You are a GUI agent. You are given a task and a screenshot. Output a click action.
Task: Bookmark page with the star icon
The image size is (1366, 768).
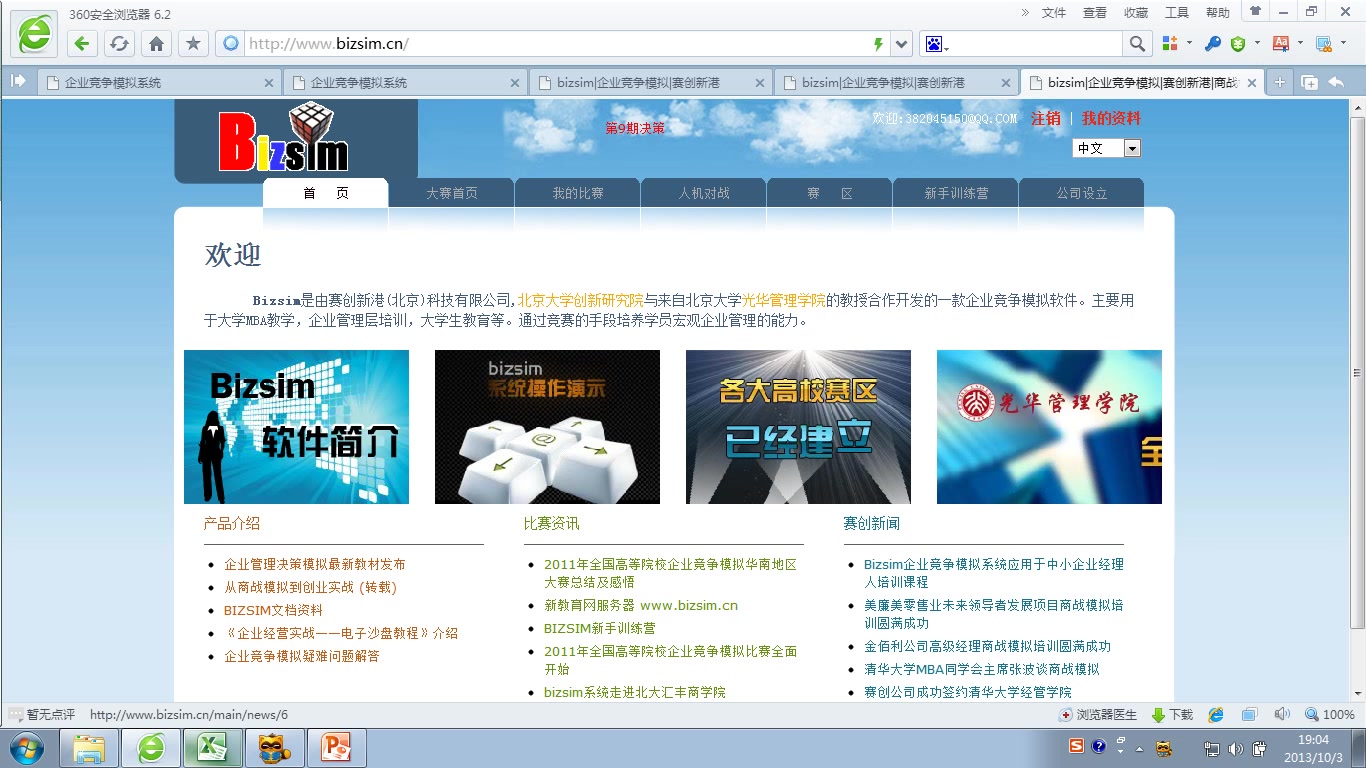point(193,44)
